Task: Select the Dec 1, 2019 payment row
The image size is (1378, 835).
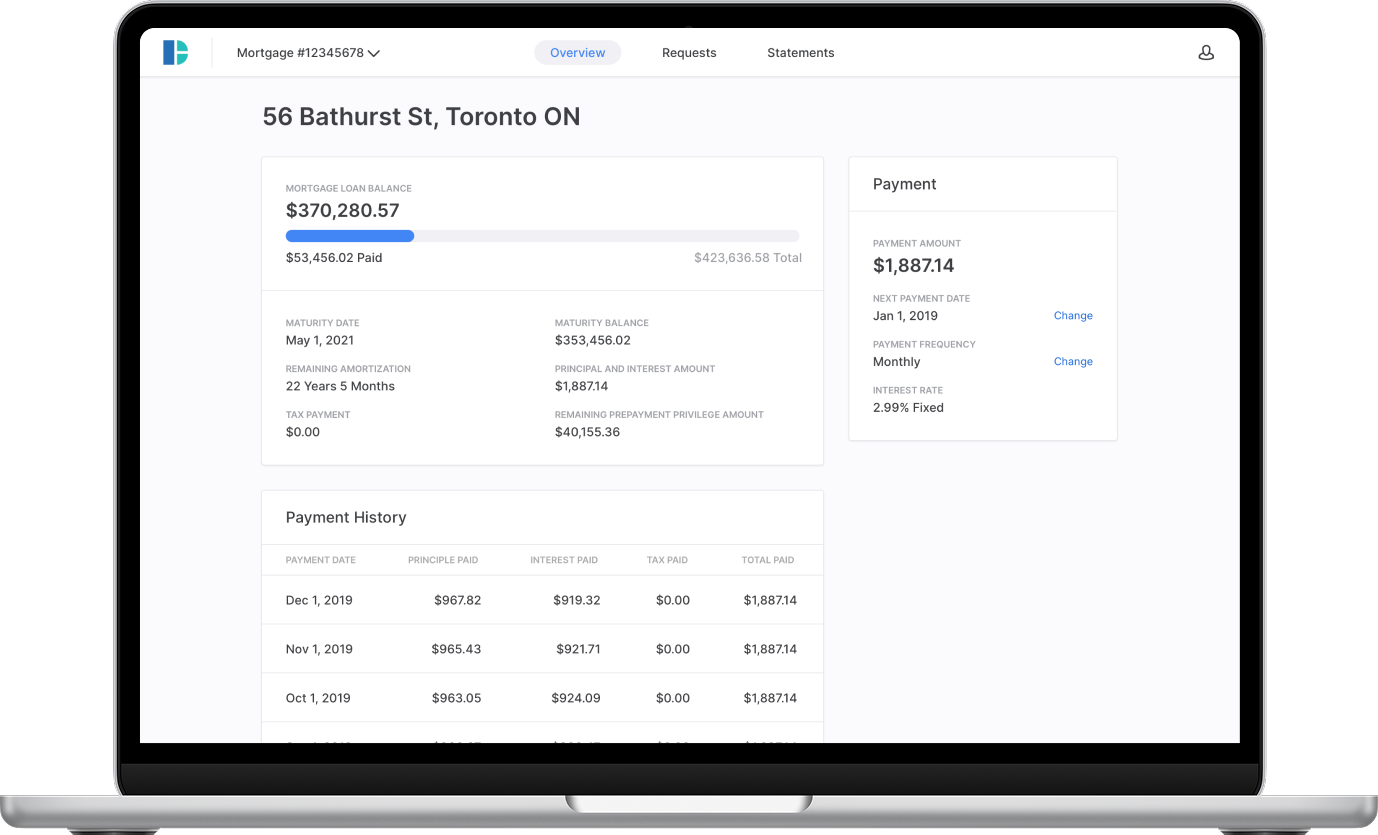Action: pos(542,600)
